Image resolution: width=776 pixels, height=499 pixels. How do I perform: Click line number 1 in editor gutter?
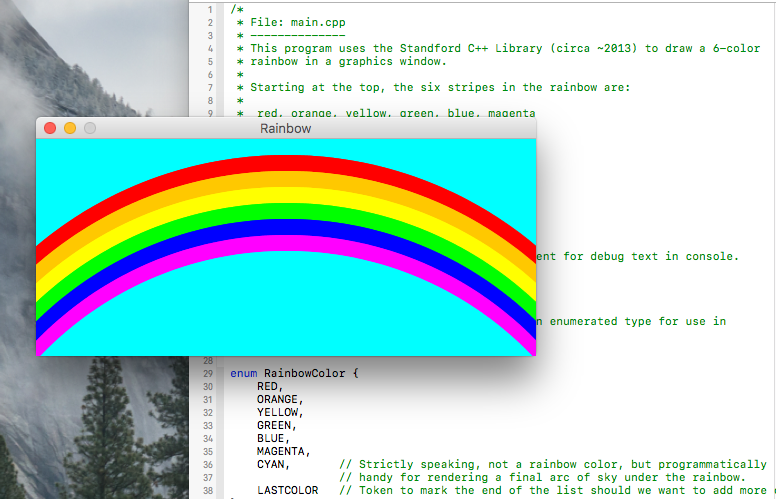pos(210,10)
